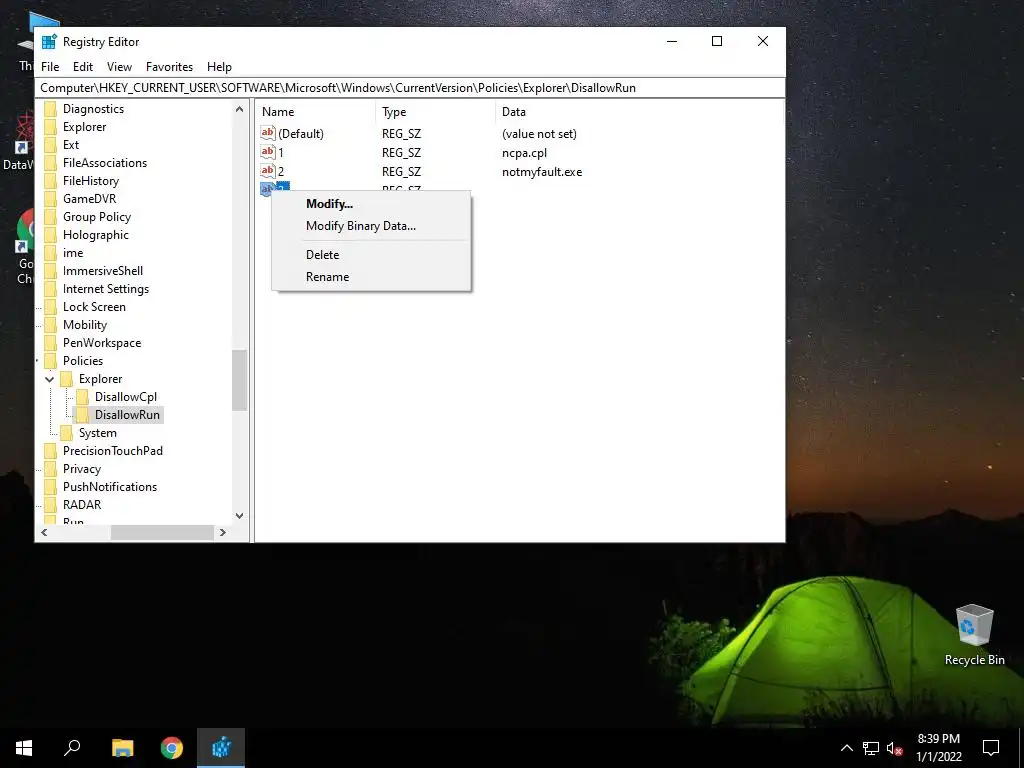Open File Explorer from the taskbar
Image resolution: width=1024 pixels, height=768 pixels.
[122, 748]
